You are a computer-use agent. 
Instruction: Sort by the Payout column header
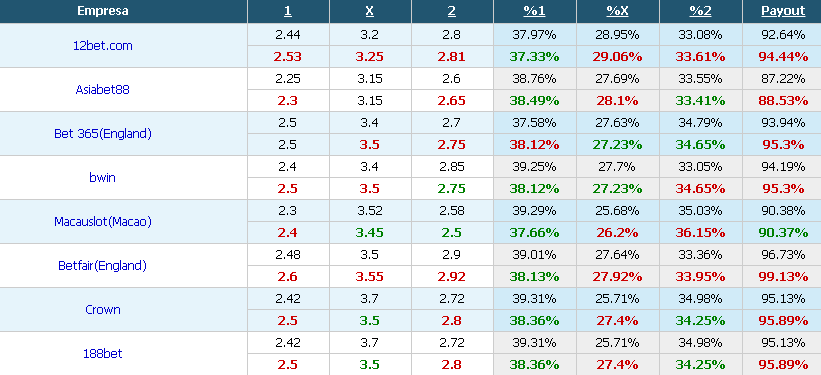click(783, 11)
